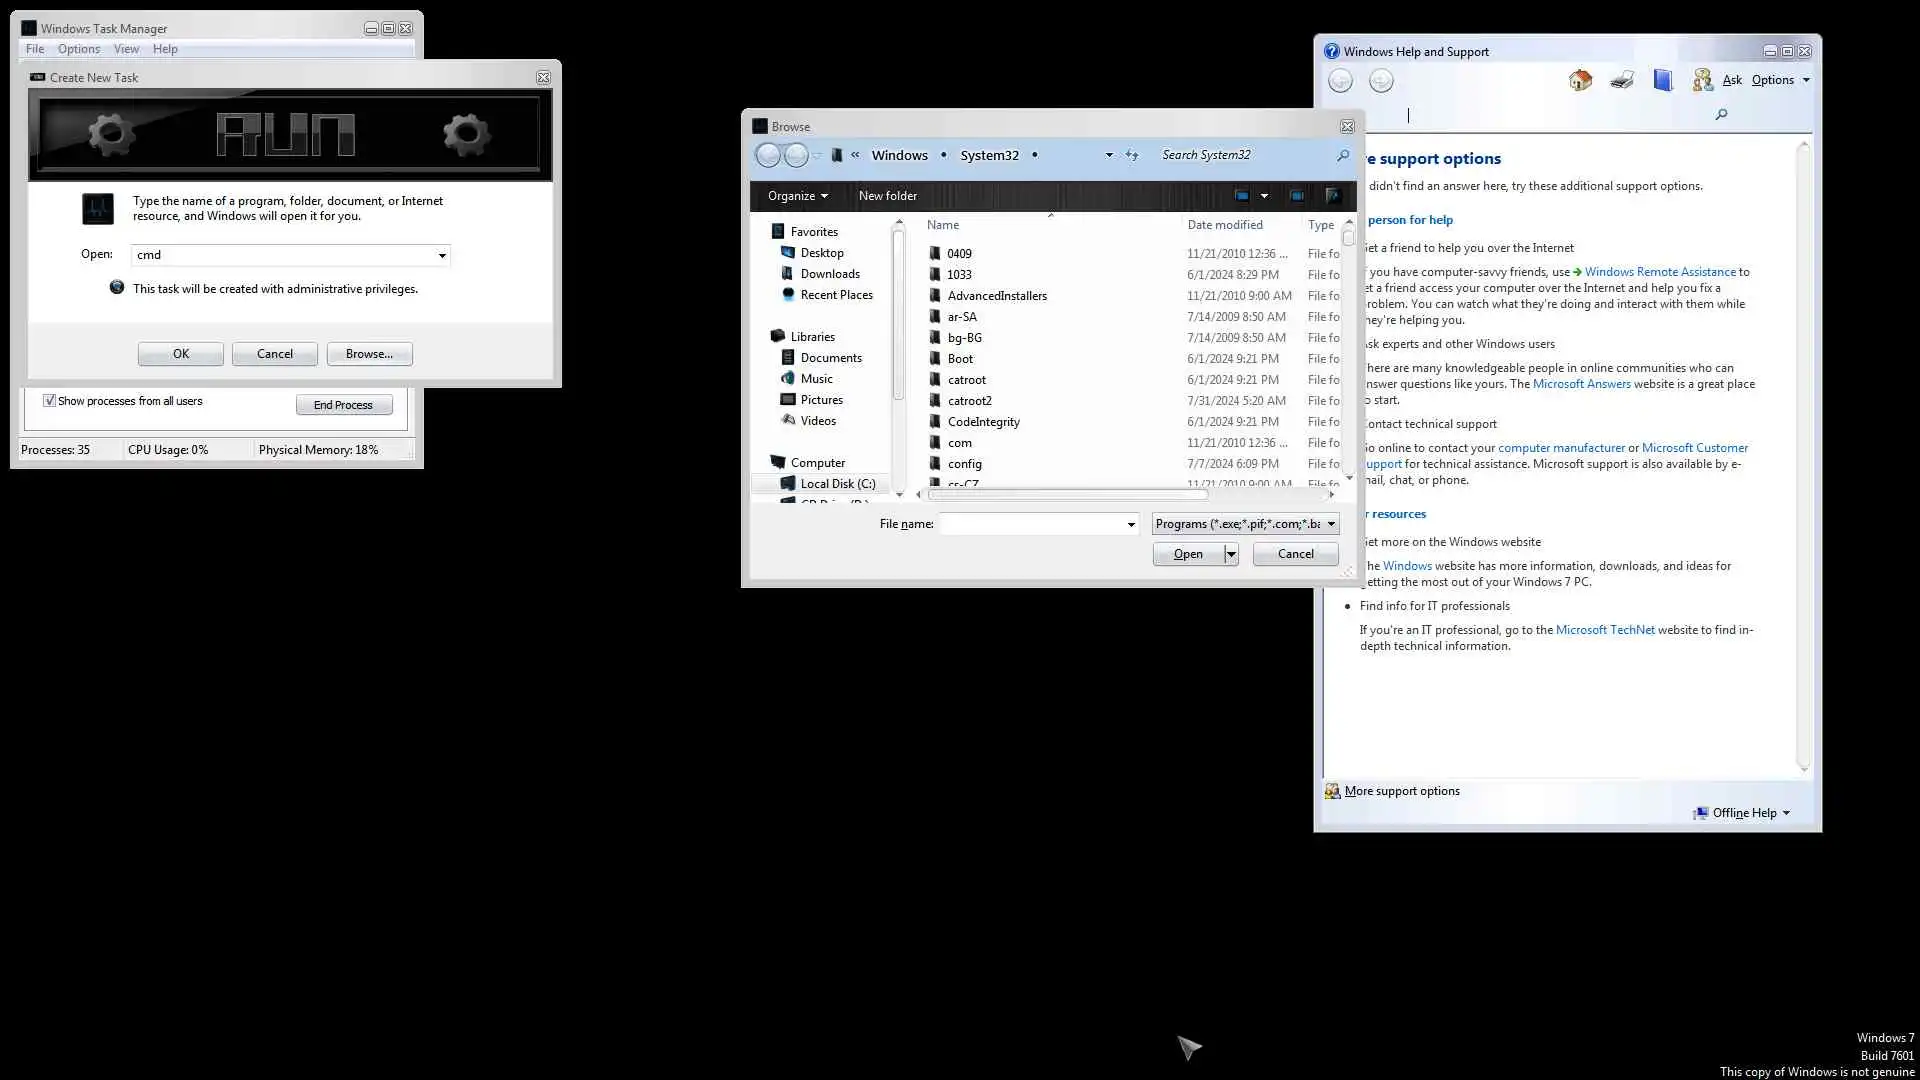
Task: Expand the Open combo box dropdown
Action: pyautogui.click(x=442, y=256)
